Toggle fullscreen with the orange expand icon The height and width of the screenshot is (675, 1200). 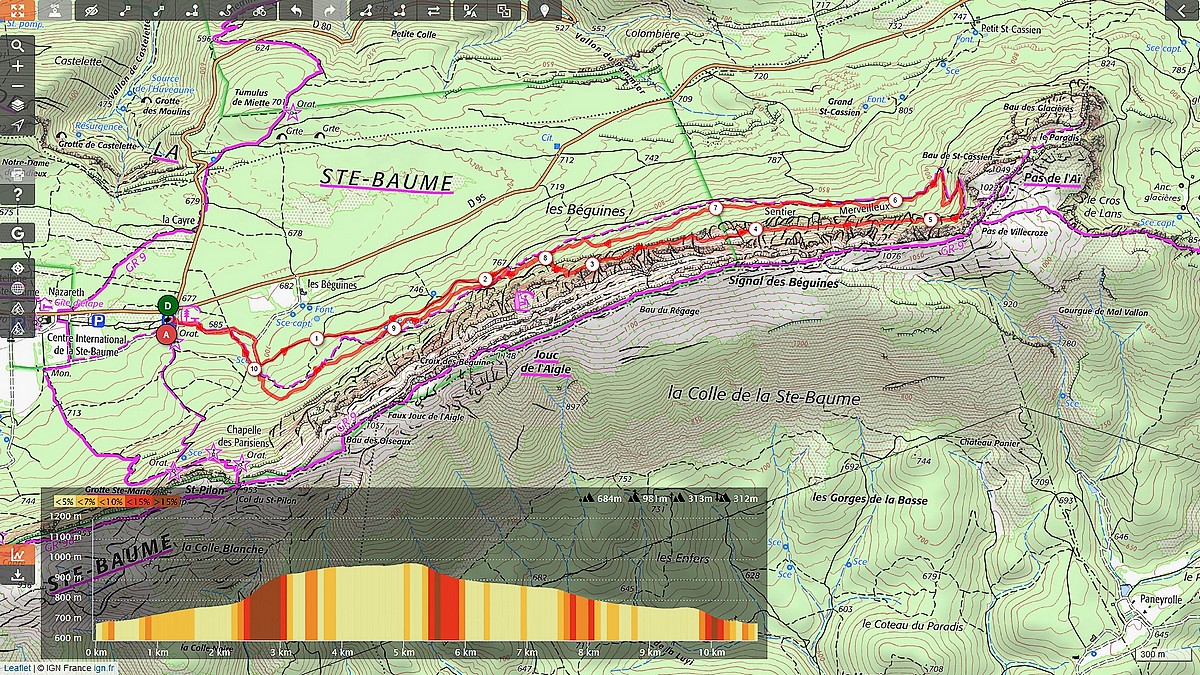click(x=17, y=10)
